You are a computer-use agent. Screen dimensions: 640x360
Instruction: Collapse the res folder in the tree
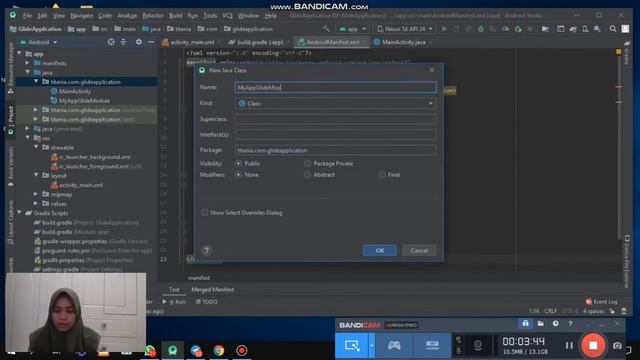click(x=27, y=138)
